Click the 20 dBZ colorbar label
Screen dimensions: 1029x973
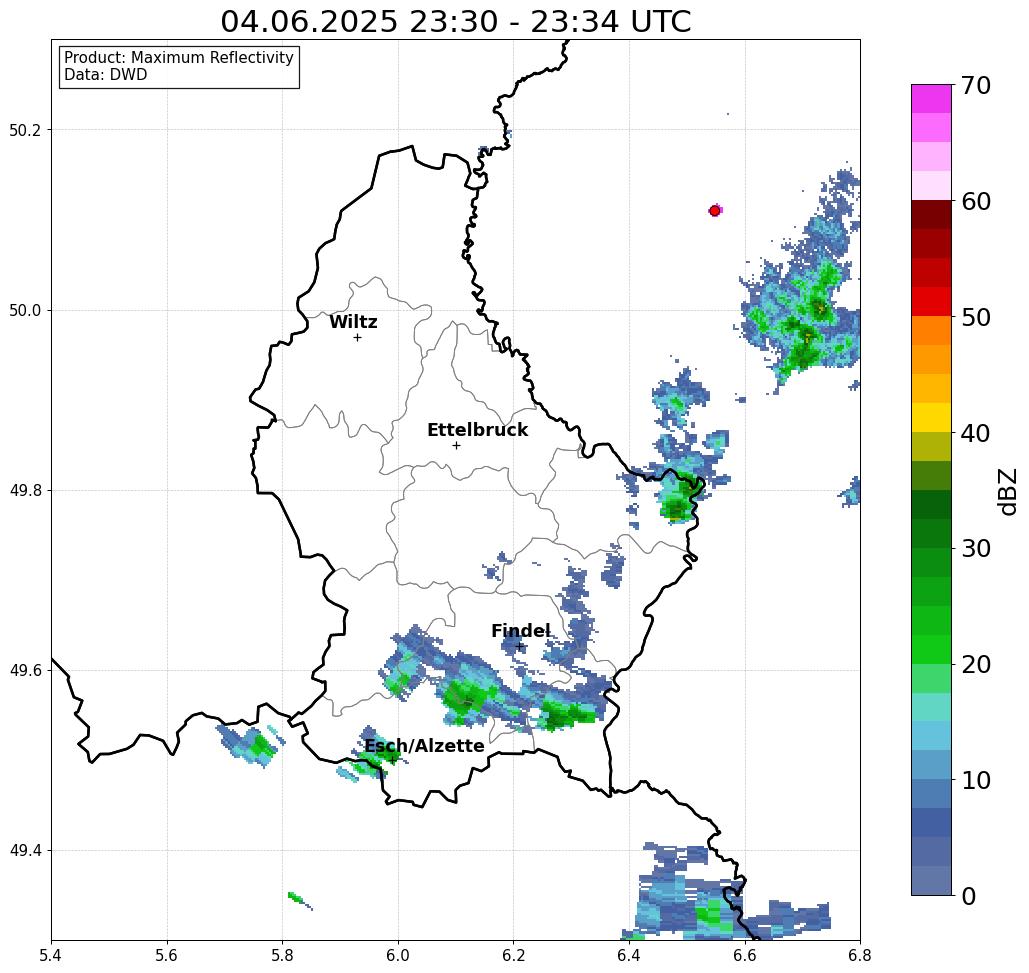tap(976, 665)
